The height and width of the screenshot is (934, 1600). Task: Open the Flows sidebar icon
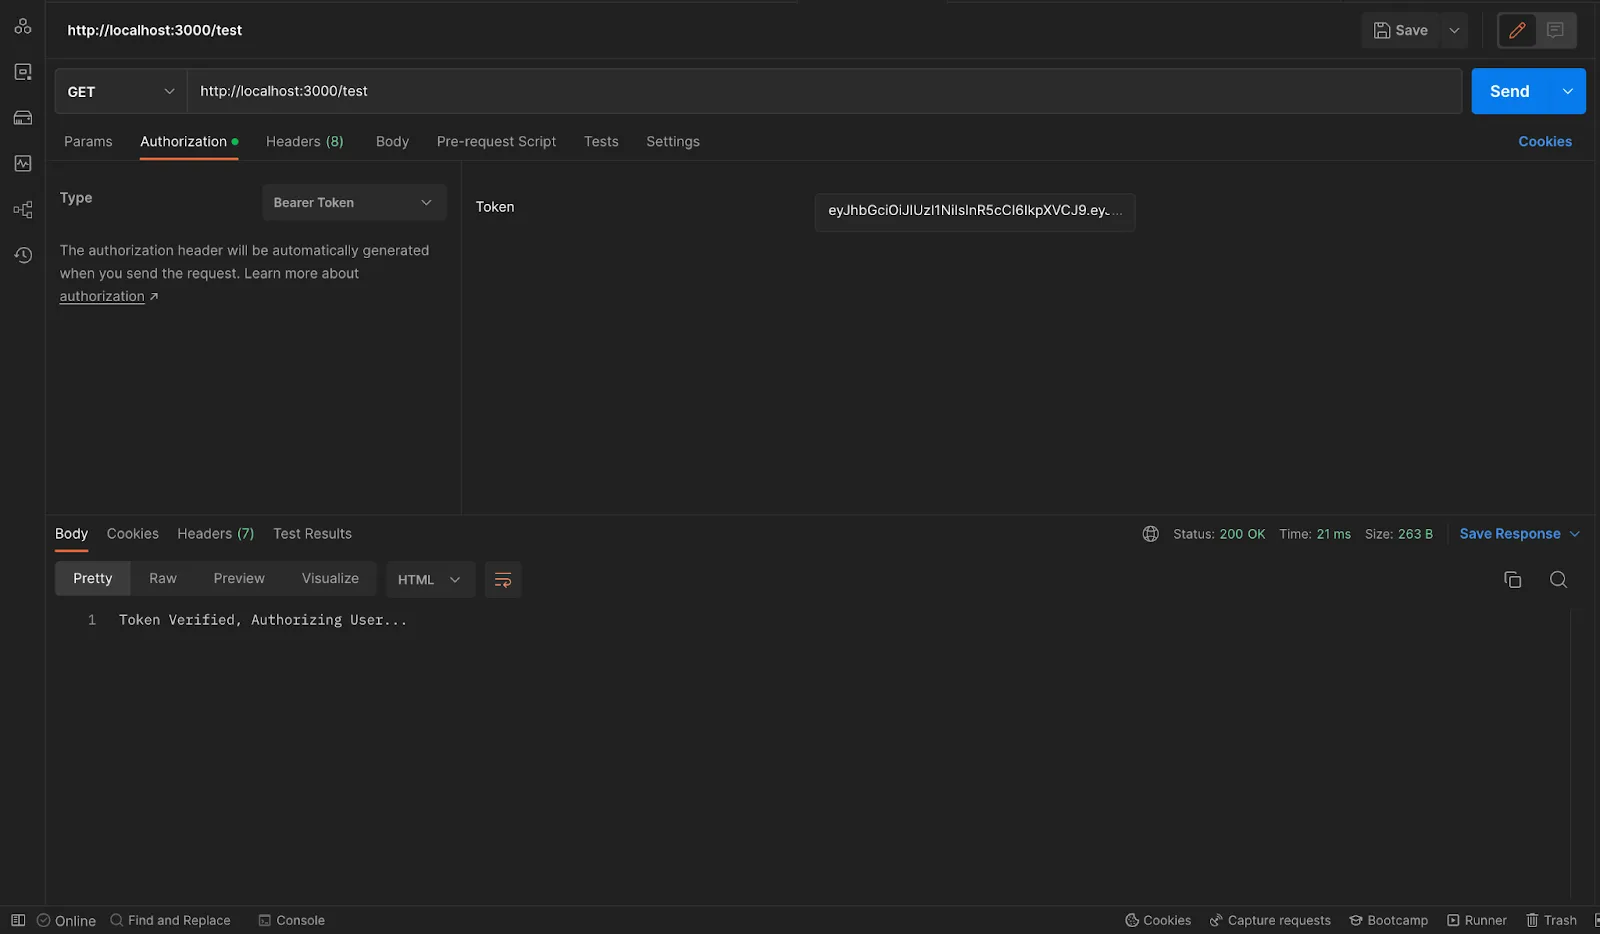[x=23, y=209]
